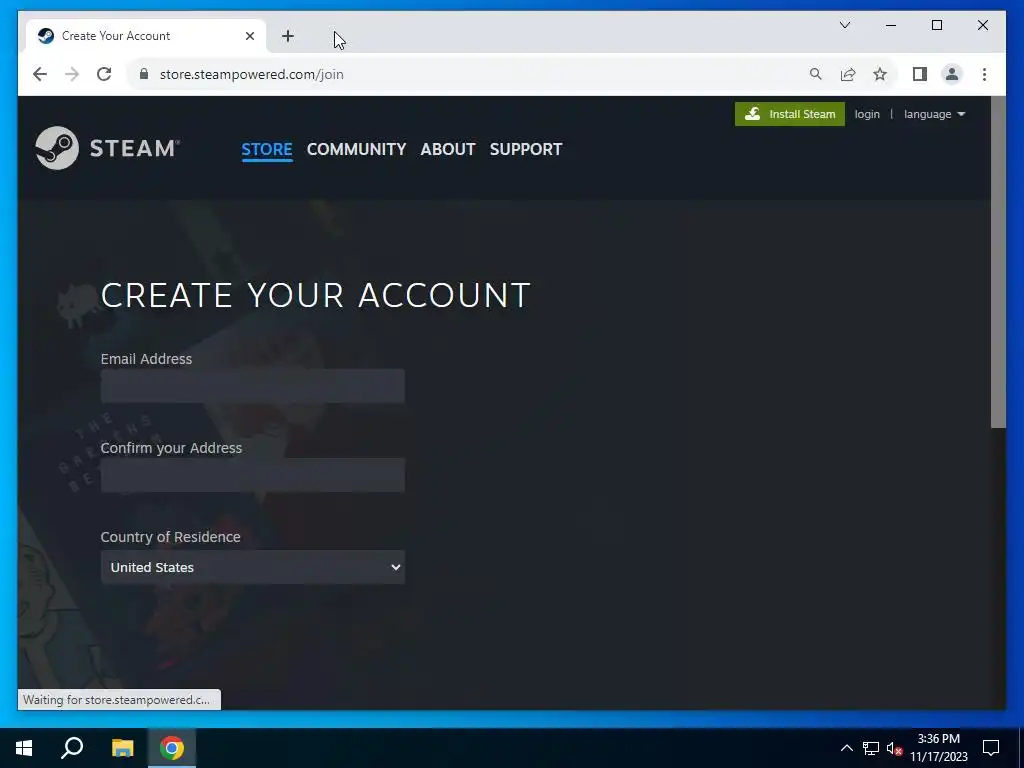
Task: Open the taskbar clock and date
Action: click(938, 748)
